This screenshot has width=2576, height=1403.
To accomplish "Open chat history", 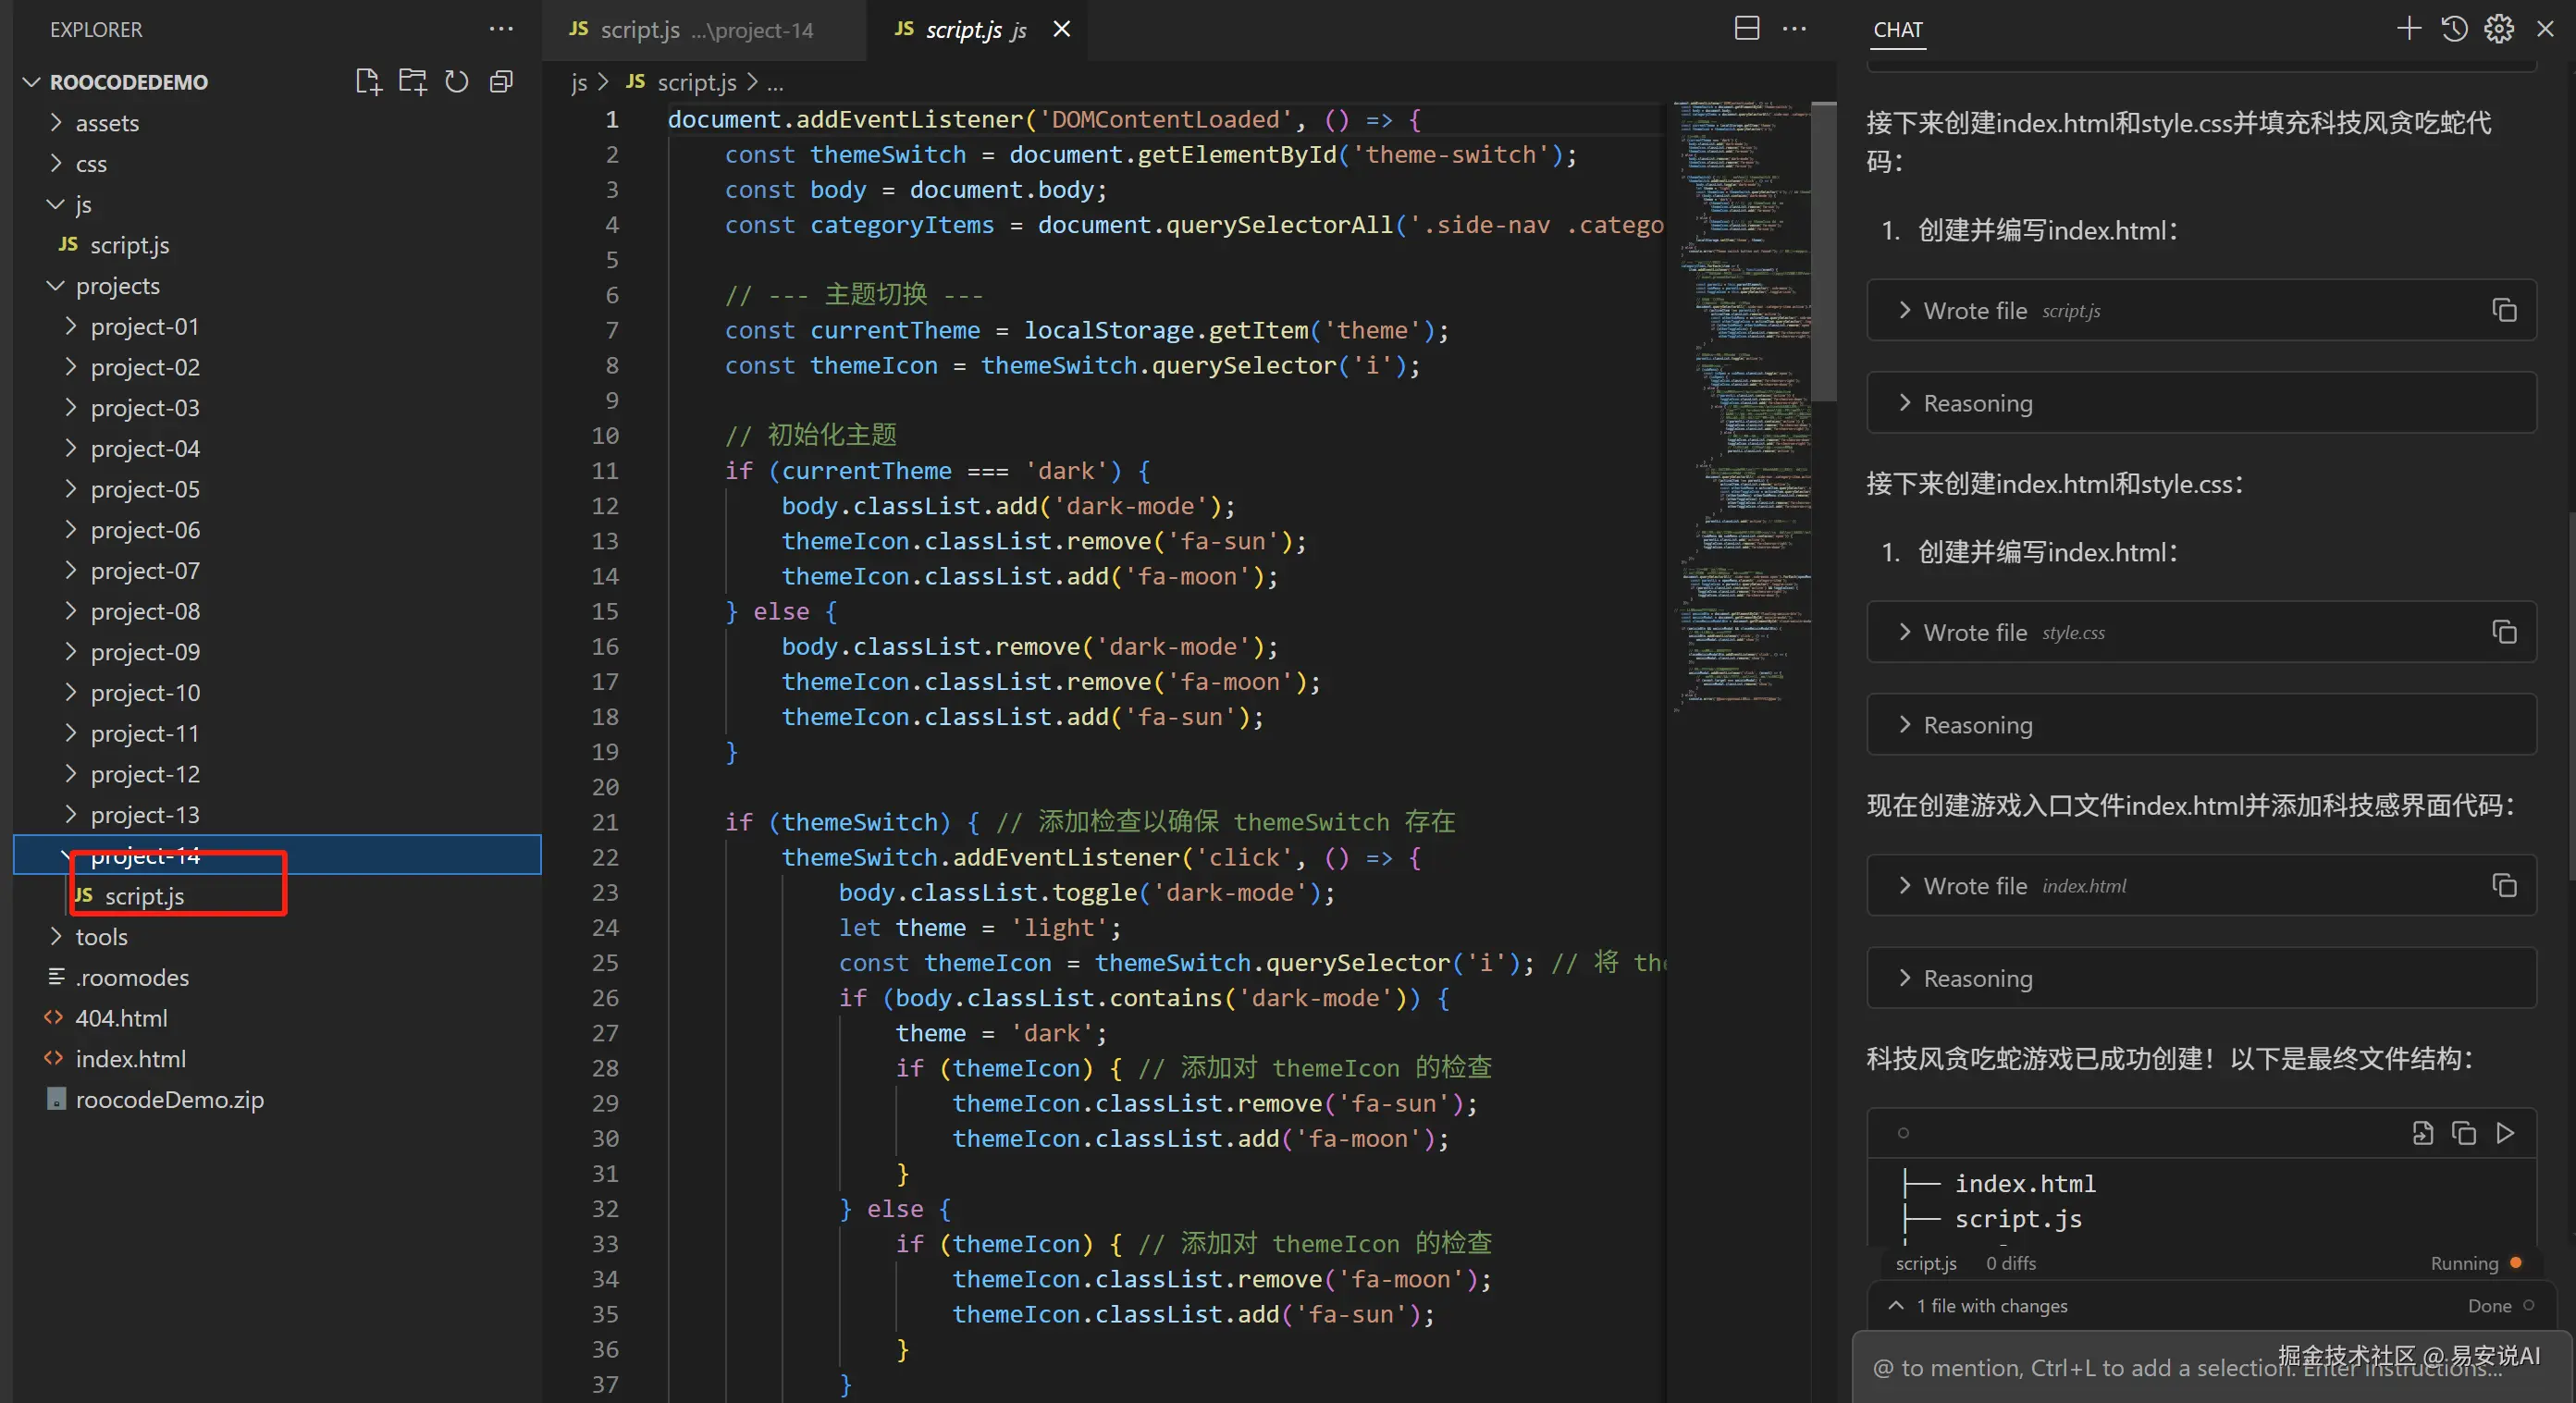I will coord(2454,29).
